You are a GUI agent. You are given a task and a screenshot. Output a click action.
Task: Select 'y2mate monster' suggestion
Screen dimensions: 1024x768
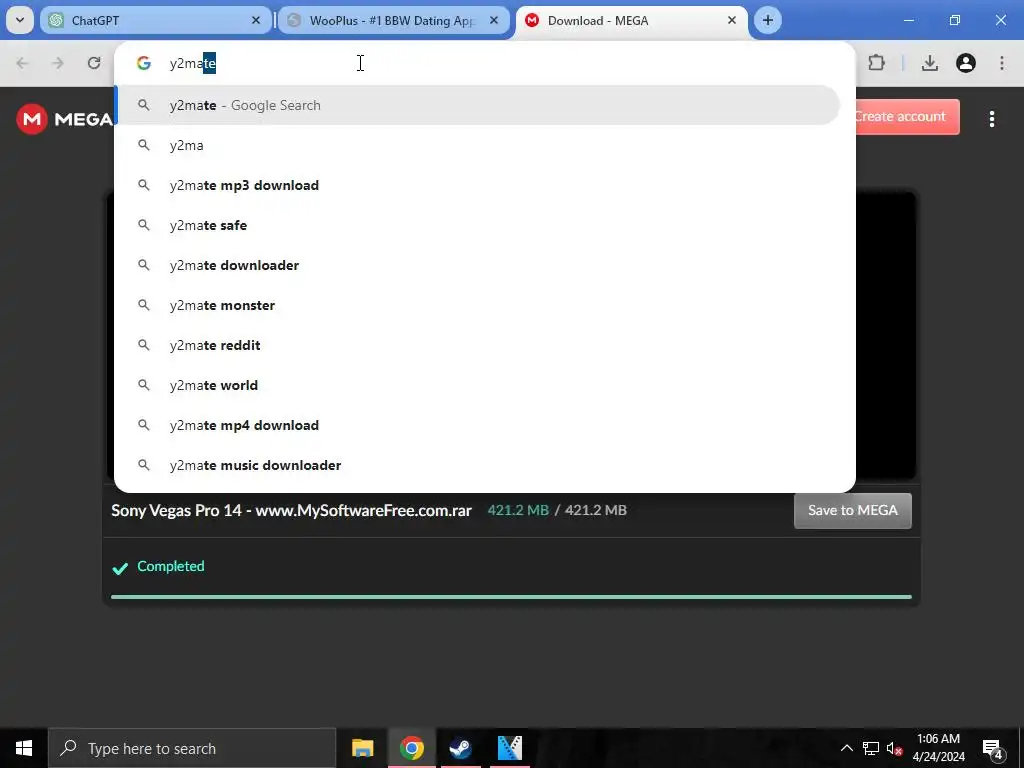[x=478, y=305]
